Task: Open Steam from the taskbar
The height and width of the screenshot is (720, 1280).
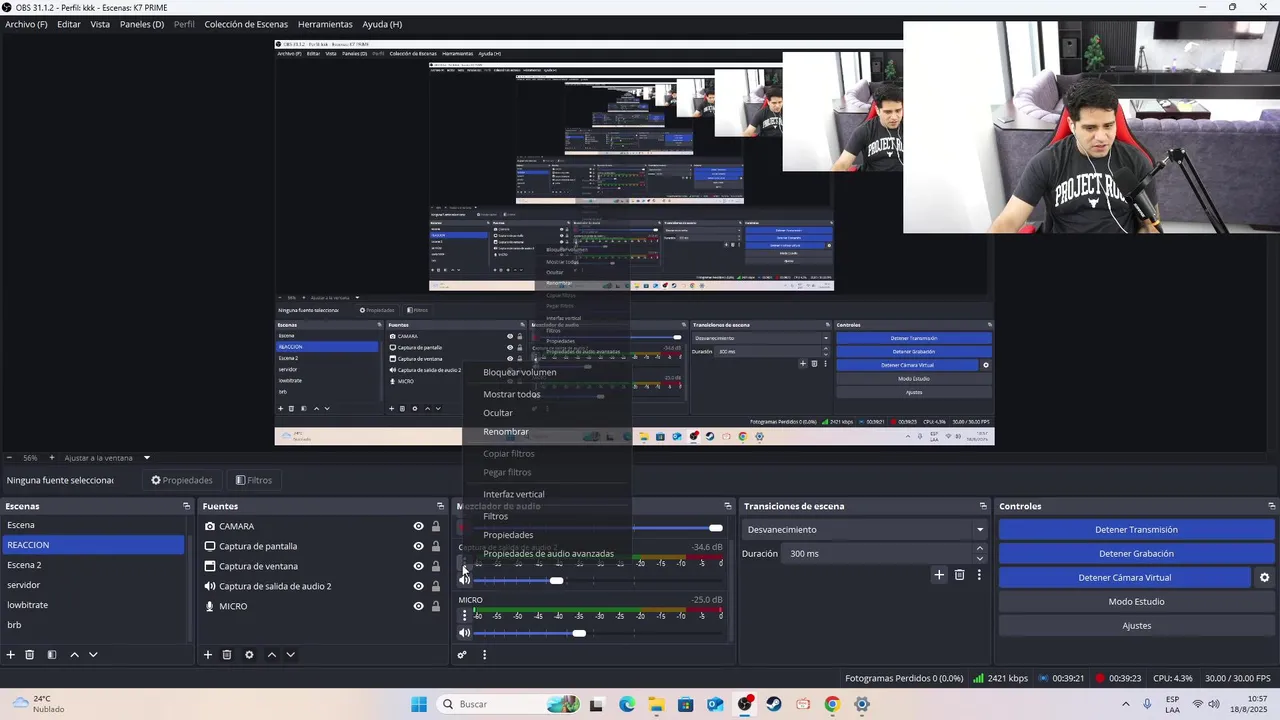Action: (774, 704)
